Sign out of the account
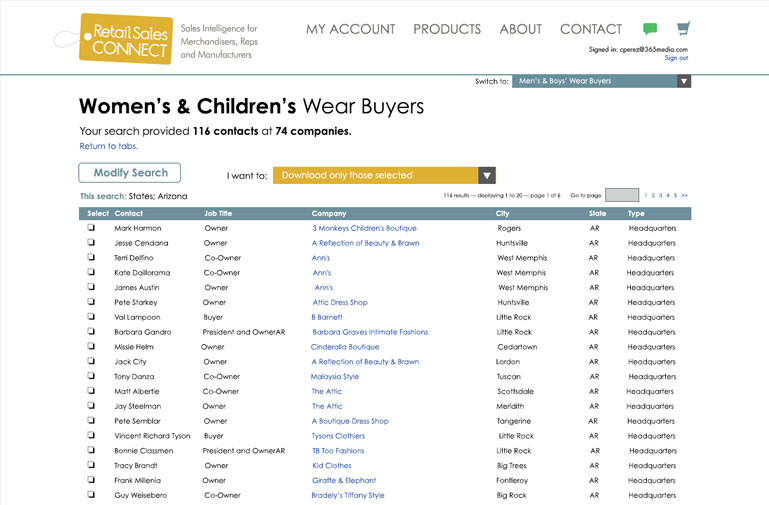This screenshot has height=505, width=769. [676, 58]
